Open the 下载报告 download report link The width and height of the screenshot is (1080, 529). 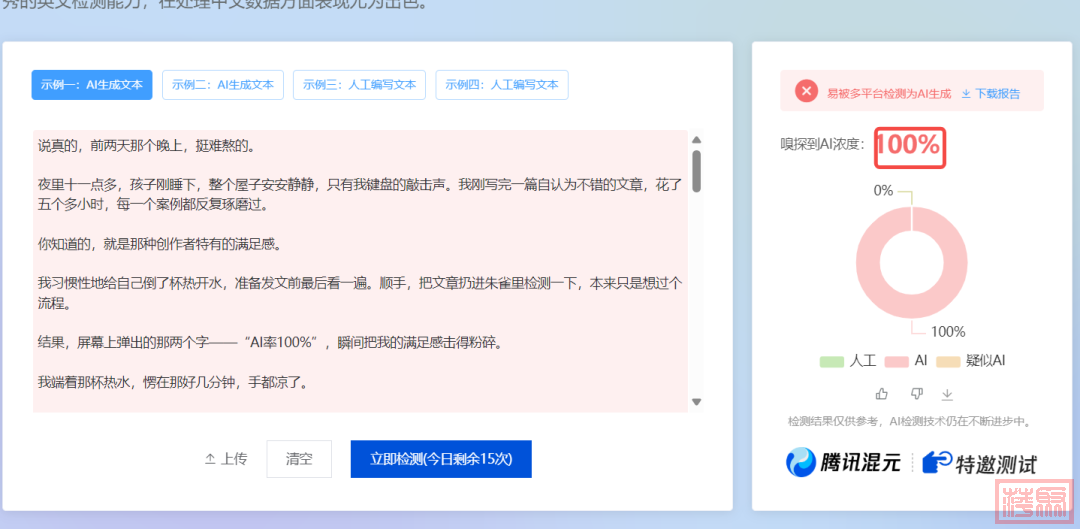(990, 93)
